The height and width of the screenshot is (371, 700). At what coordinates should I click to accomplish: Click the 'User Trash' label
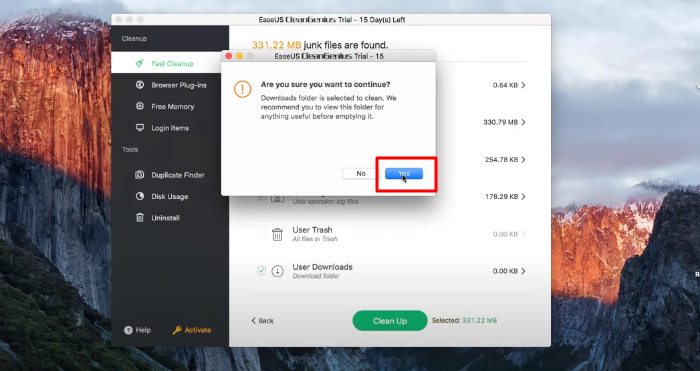coord(312,229)
